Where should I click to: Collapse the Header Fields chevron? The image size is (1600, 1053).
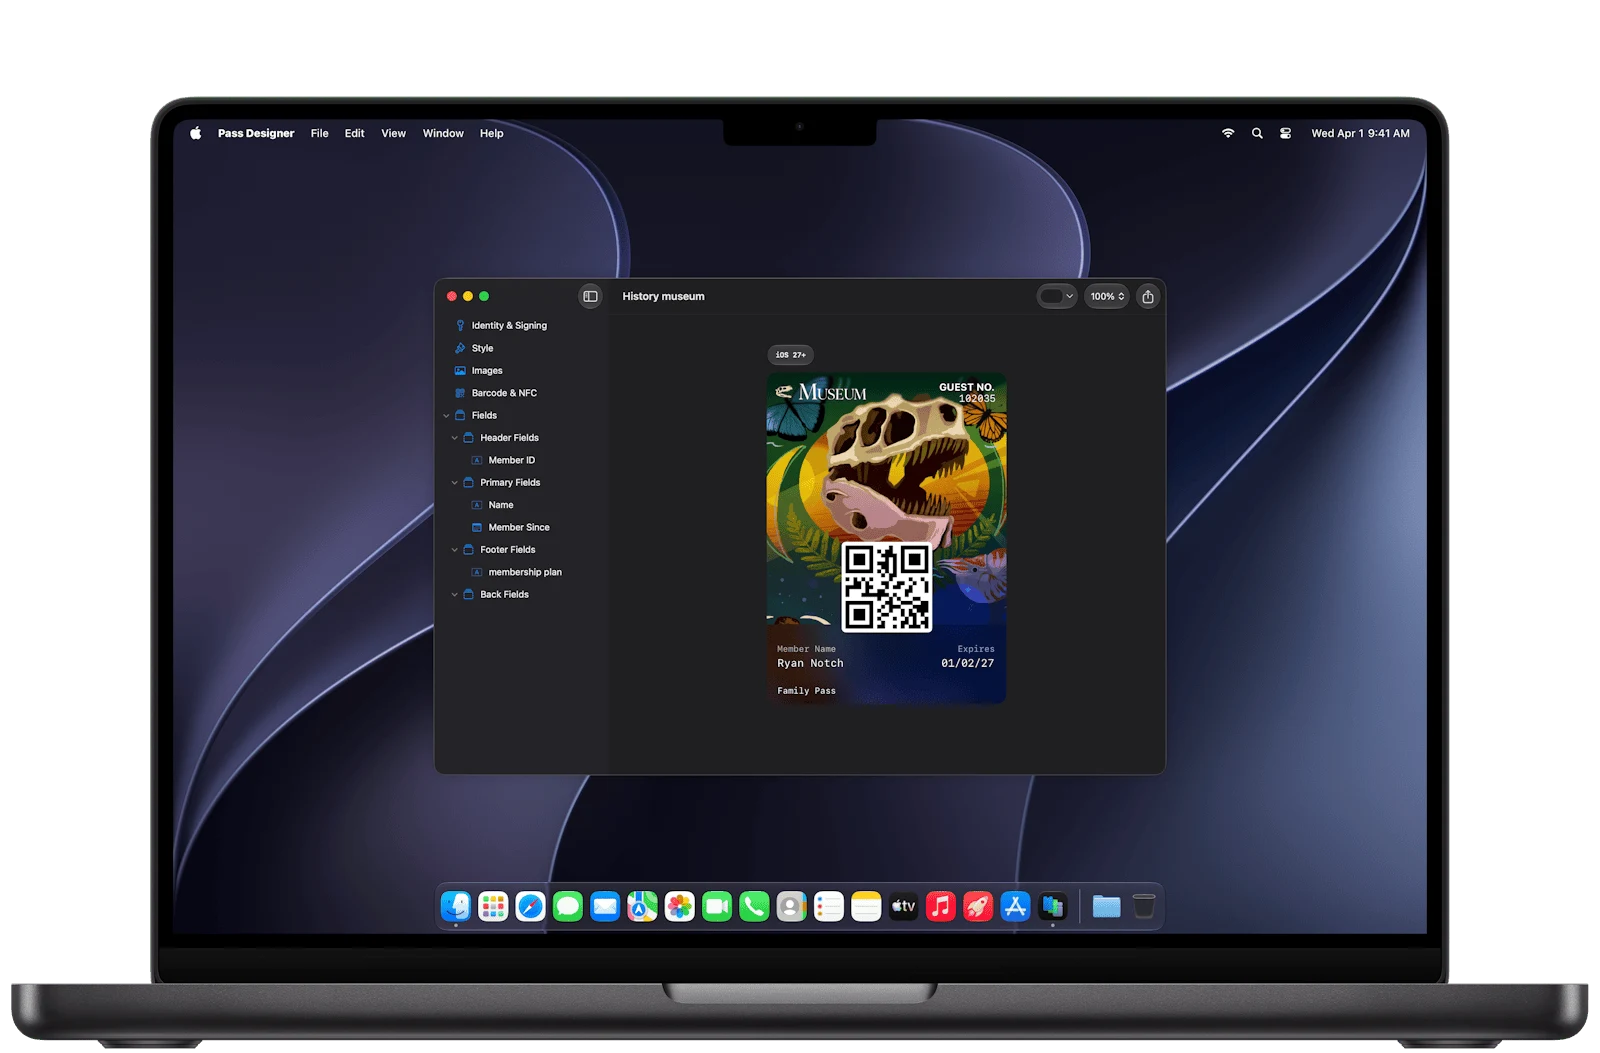click(454, 438)
